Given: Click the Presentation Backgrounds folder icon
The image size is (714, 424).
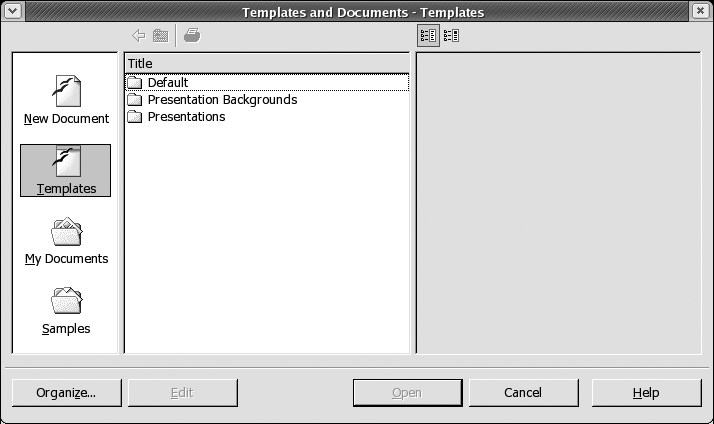Looking at the screenshot, I should click(x=135, y=100).
